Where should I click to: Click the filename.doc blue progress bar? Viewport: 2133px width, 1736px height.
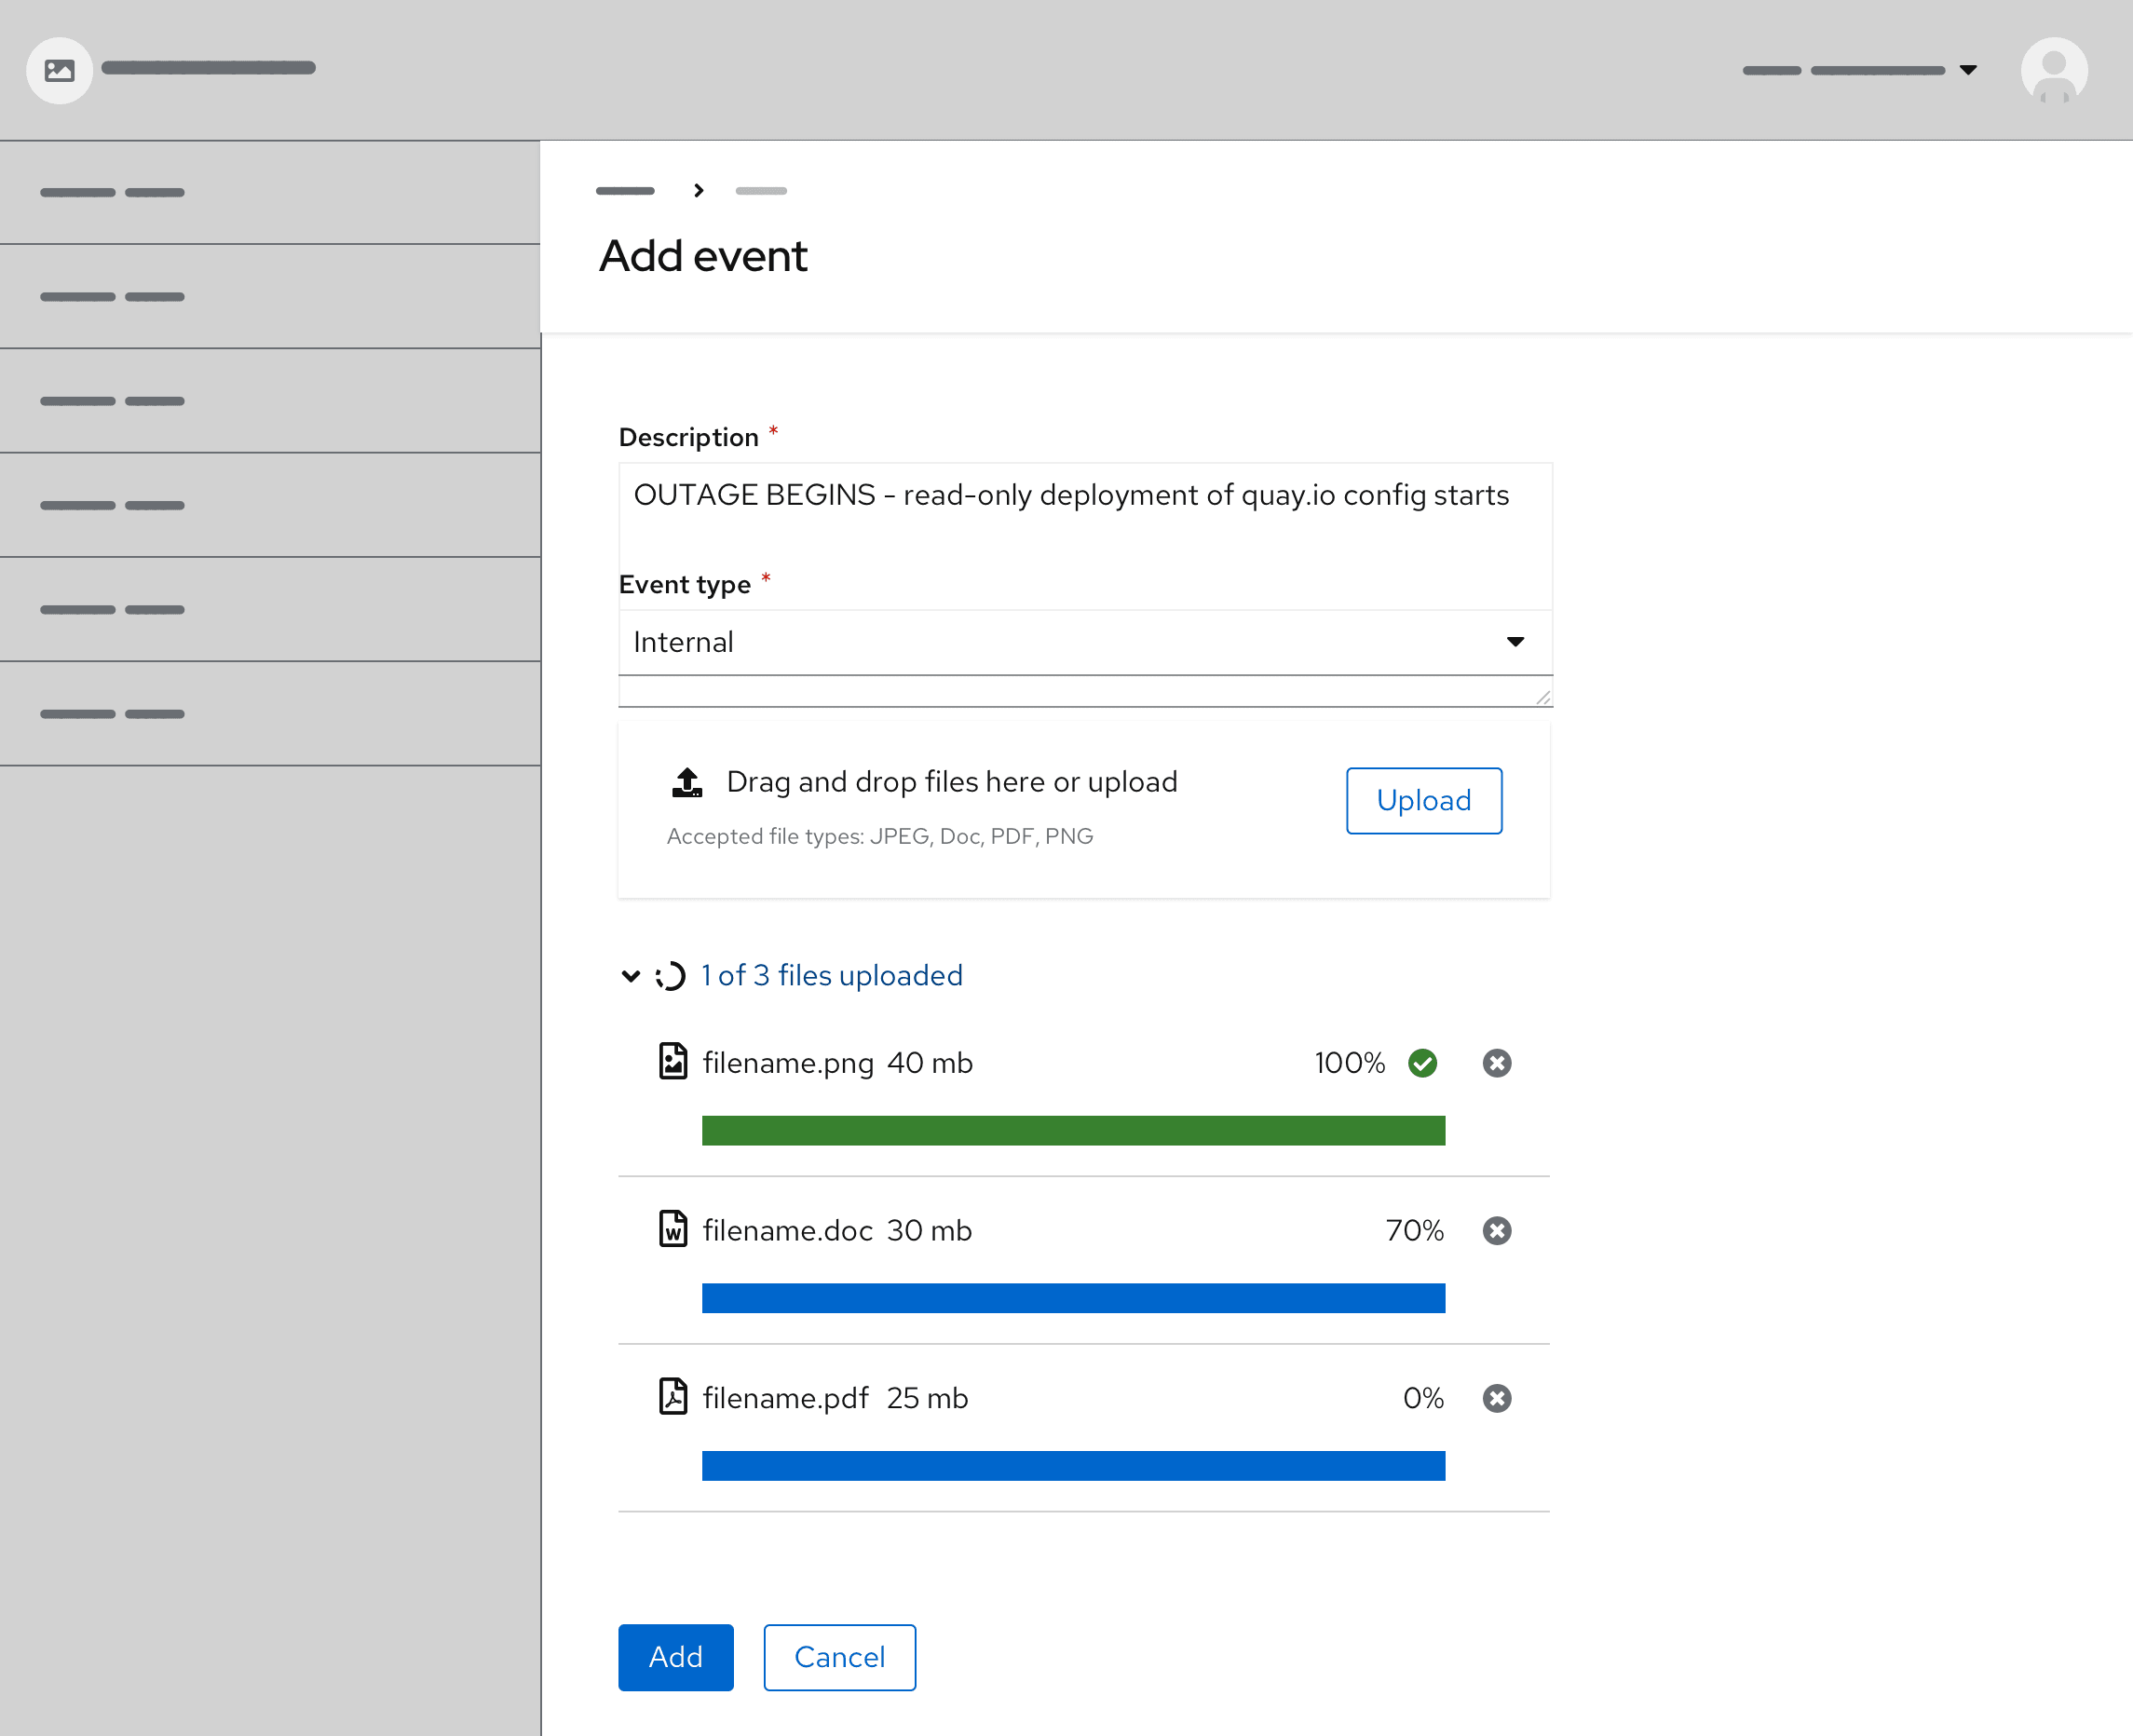point(1072,1298)
